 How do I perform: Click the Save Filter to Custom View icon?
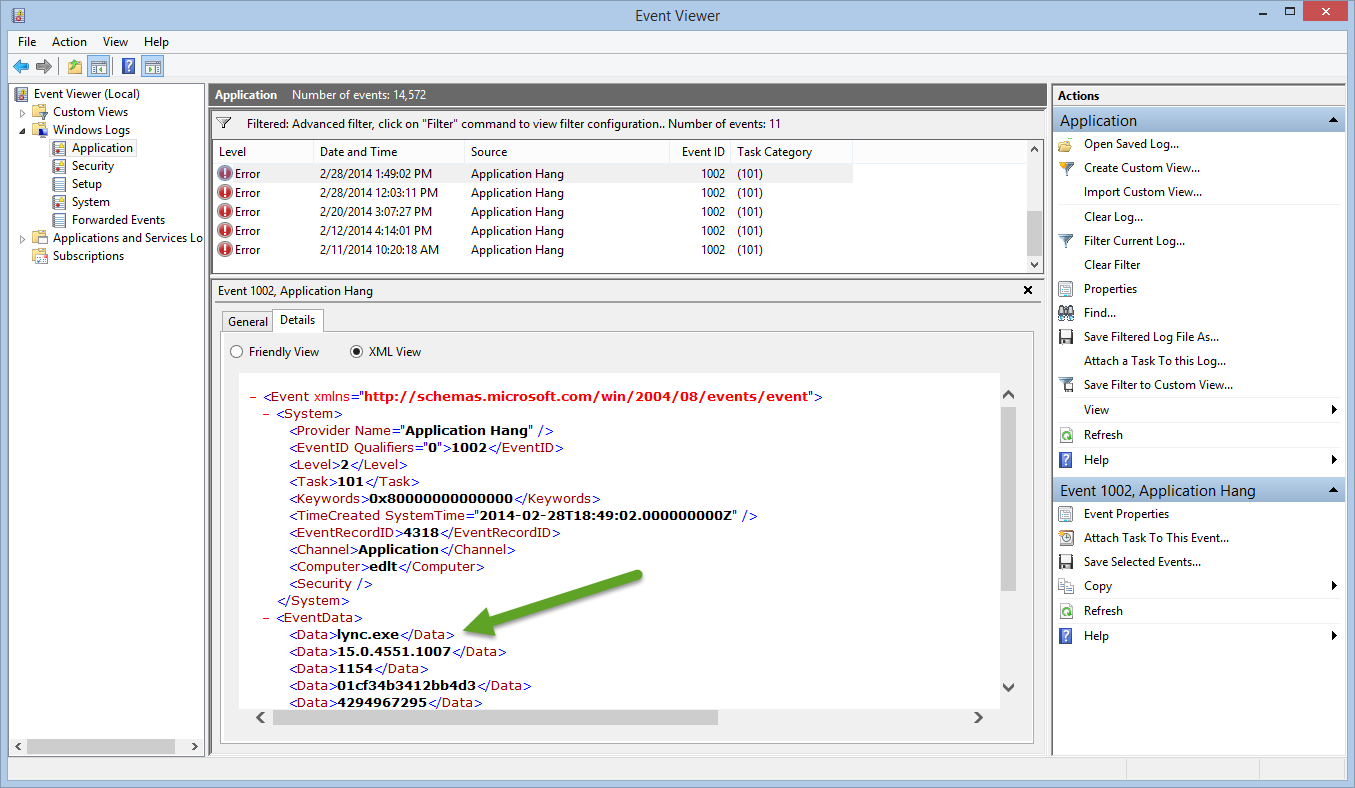tap(1066, 385)
